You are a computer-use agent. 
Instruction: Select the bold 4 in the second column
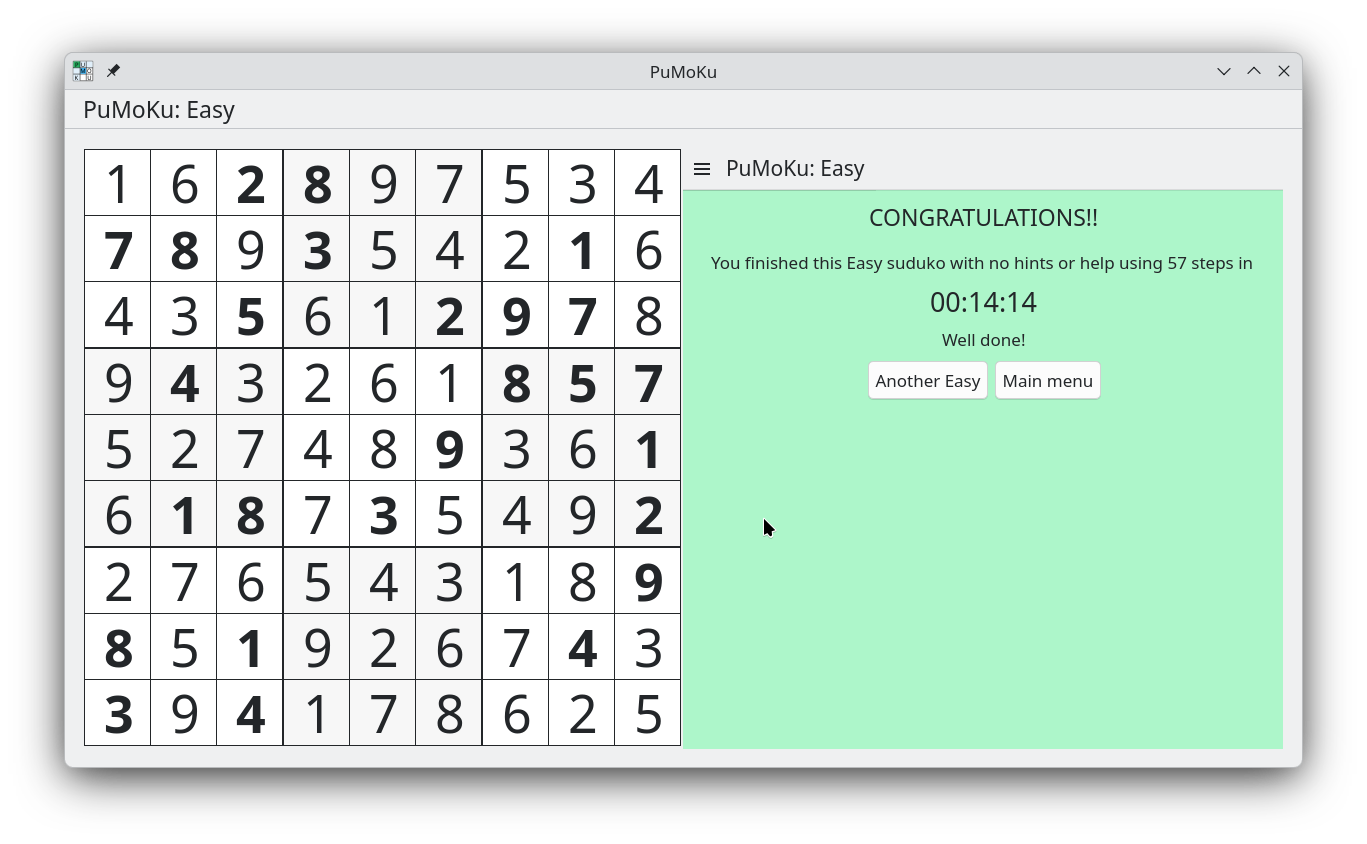click(x=184, y=383)
